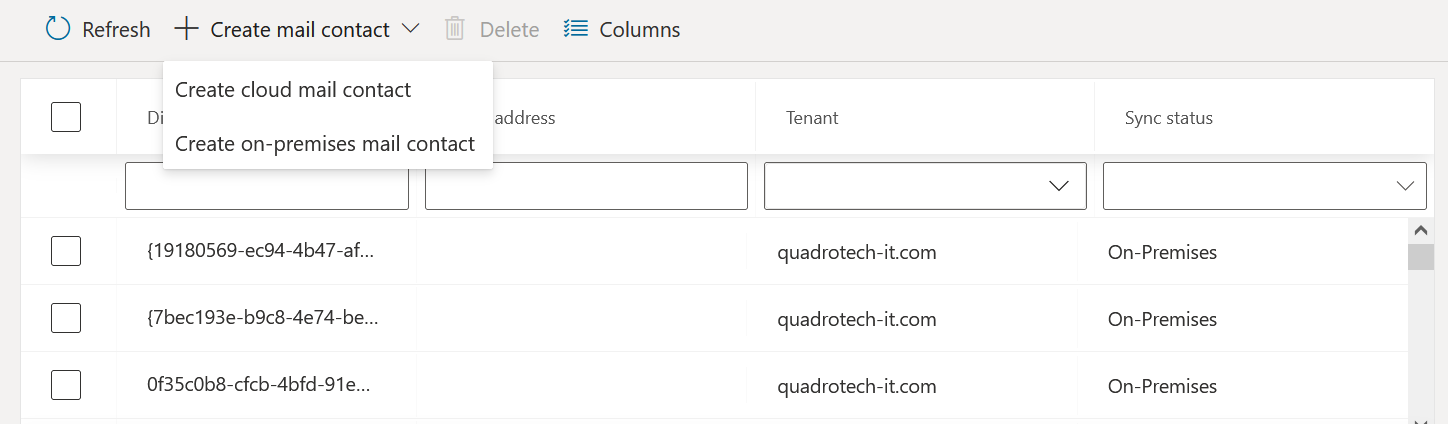
Task: Click the plus icon for Create mail contact
Action: coord(186,29)
